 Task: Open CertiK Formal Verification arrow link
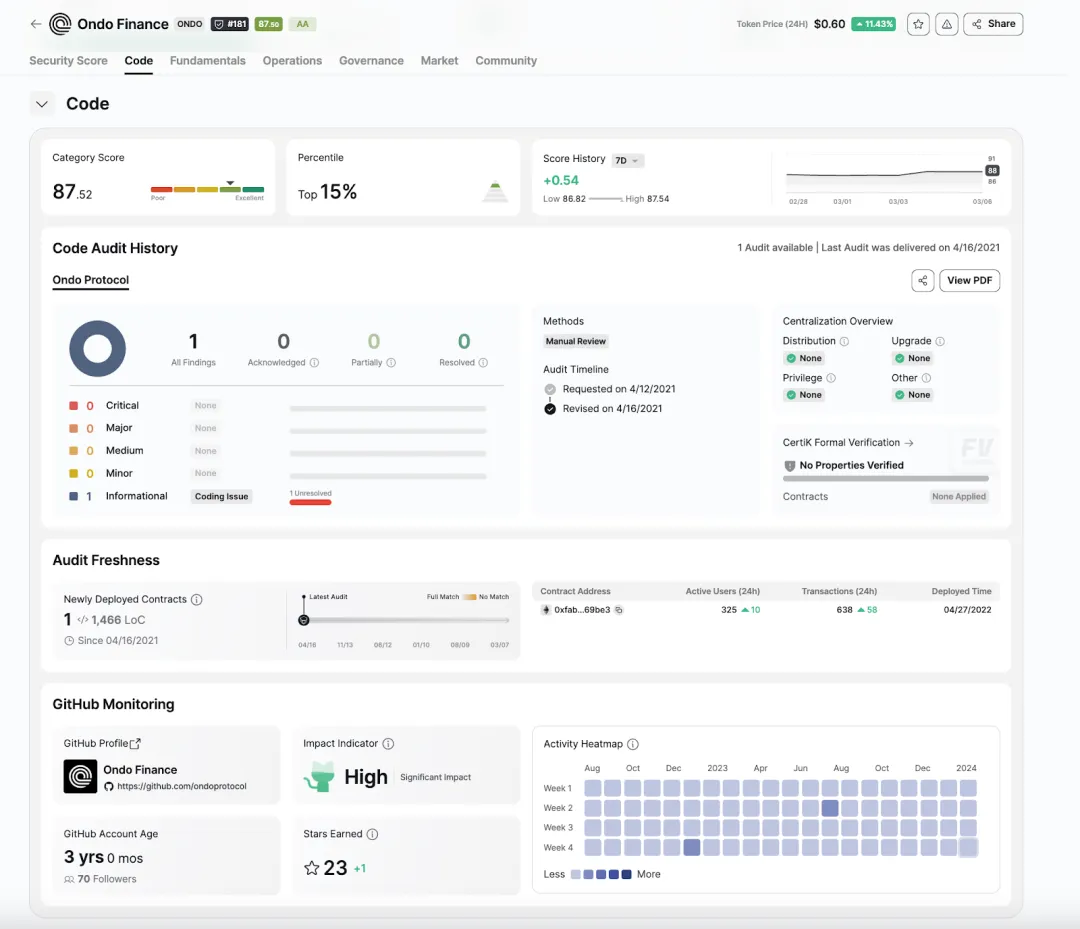tap(909, 442)
